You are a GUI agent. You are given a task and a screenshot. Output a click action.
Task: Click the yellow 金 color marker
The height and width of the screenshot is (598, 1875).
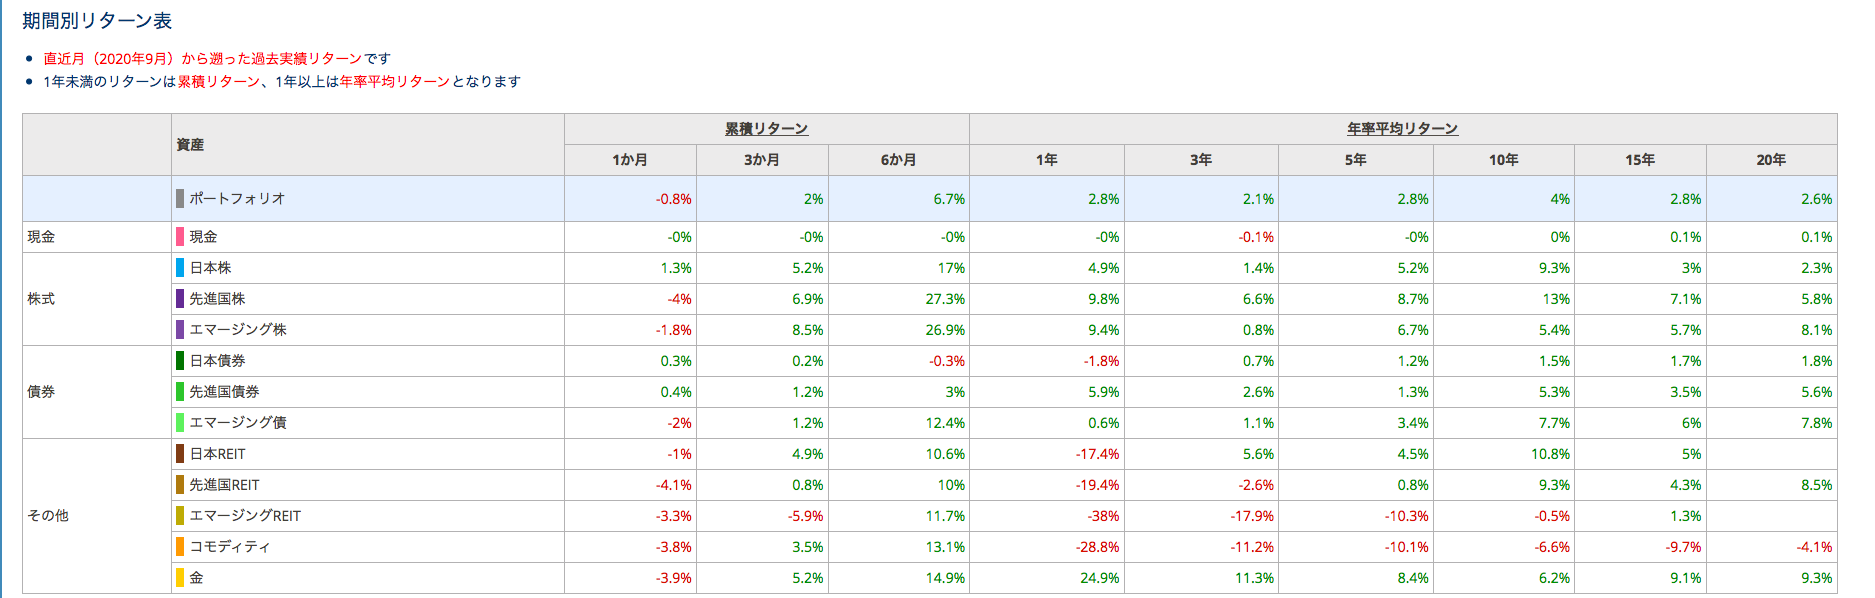180,578
